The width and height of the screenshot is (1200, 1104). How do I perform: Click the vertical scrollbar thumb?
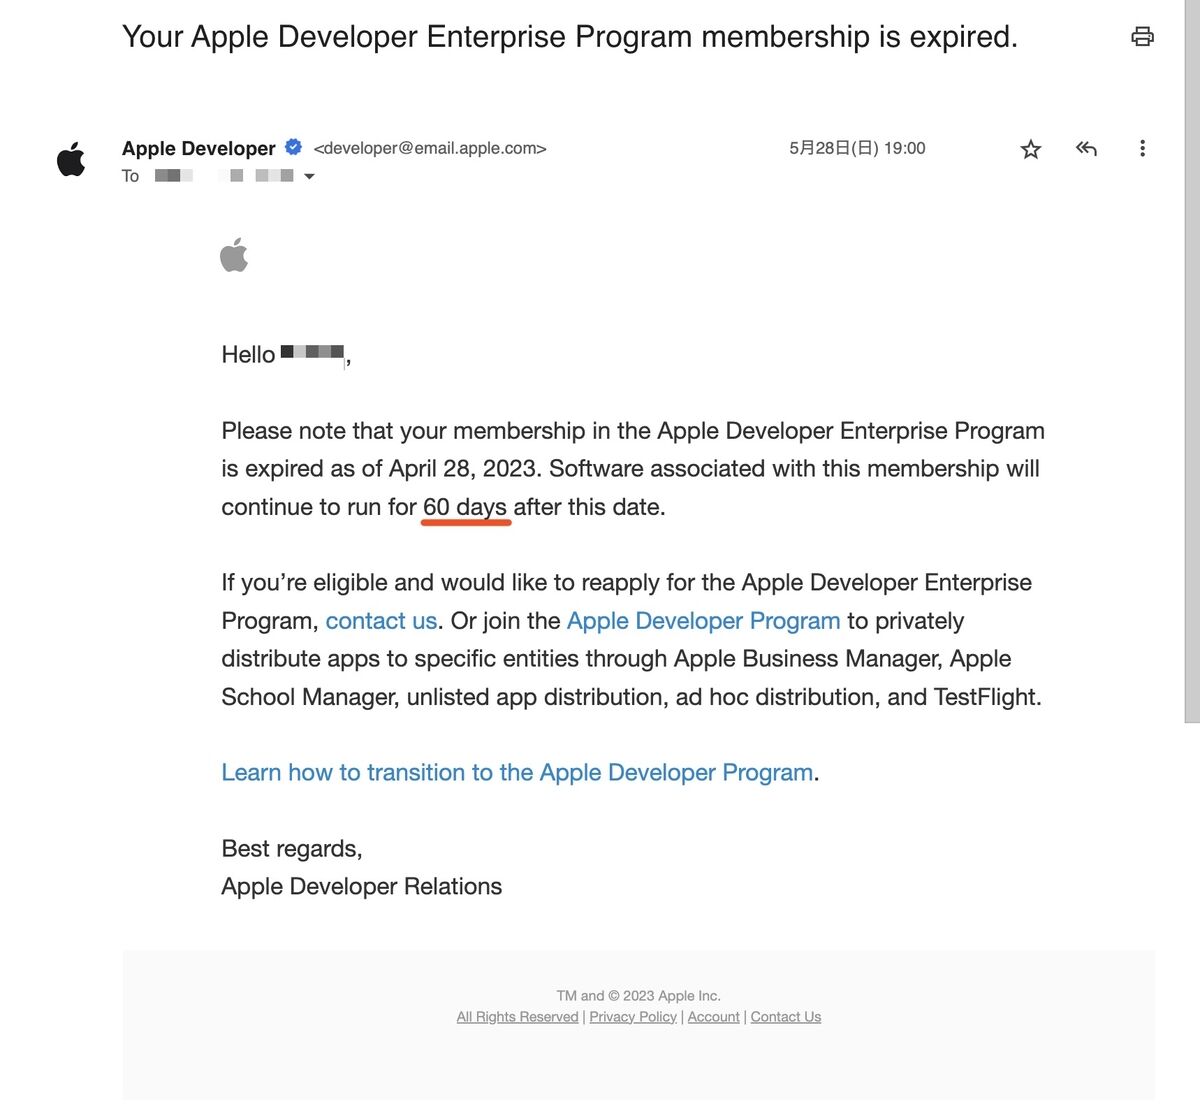(1192, 360)
